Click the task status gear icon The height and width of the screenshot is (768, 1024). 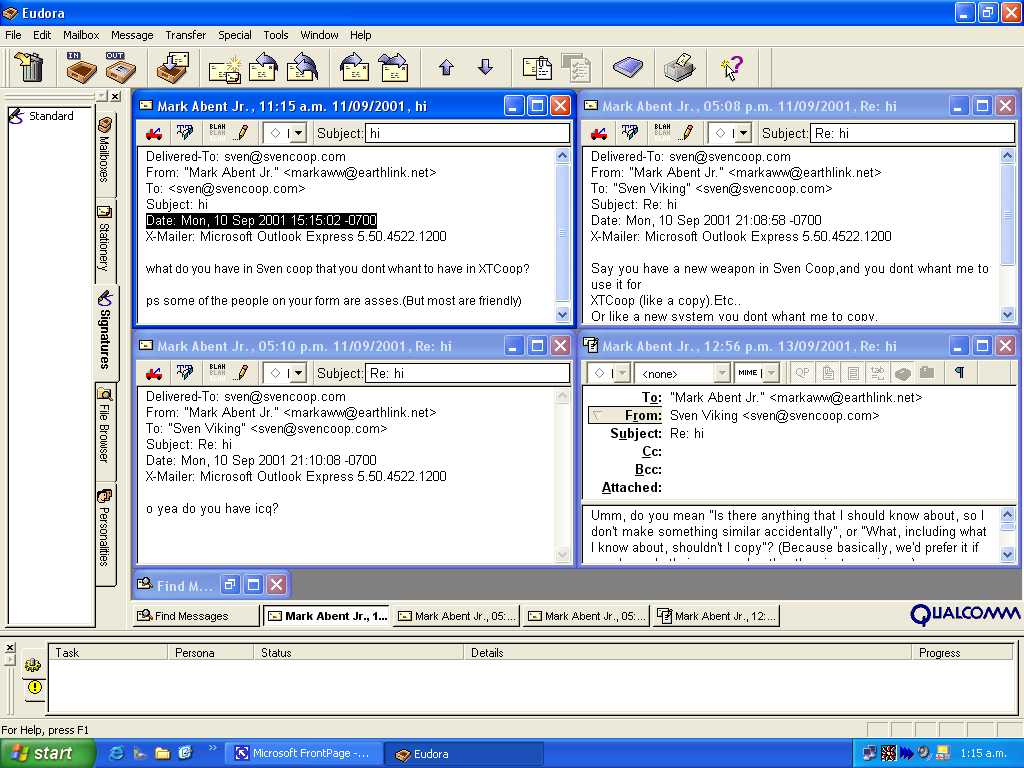(x=33, y=665)
